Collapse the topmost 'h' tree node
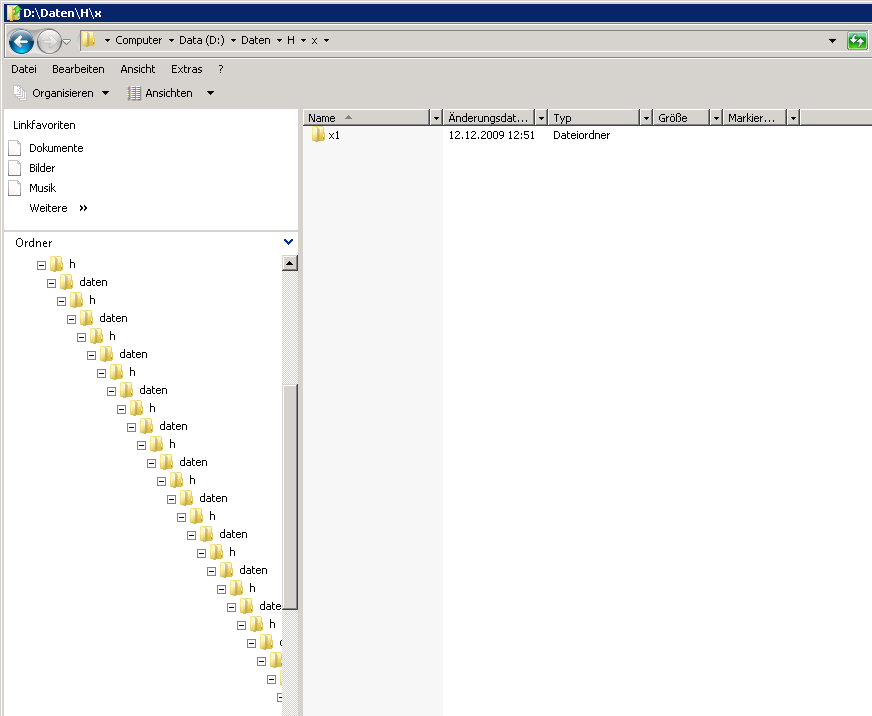This screenshot has height=716, width=872. pos(42,265)
